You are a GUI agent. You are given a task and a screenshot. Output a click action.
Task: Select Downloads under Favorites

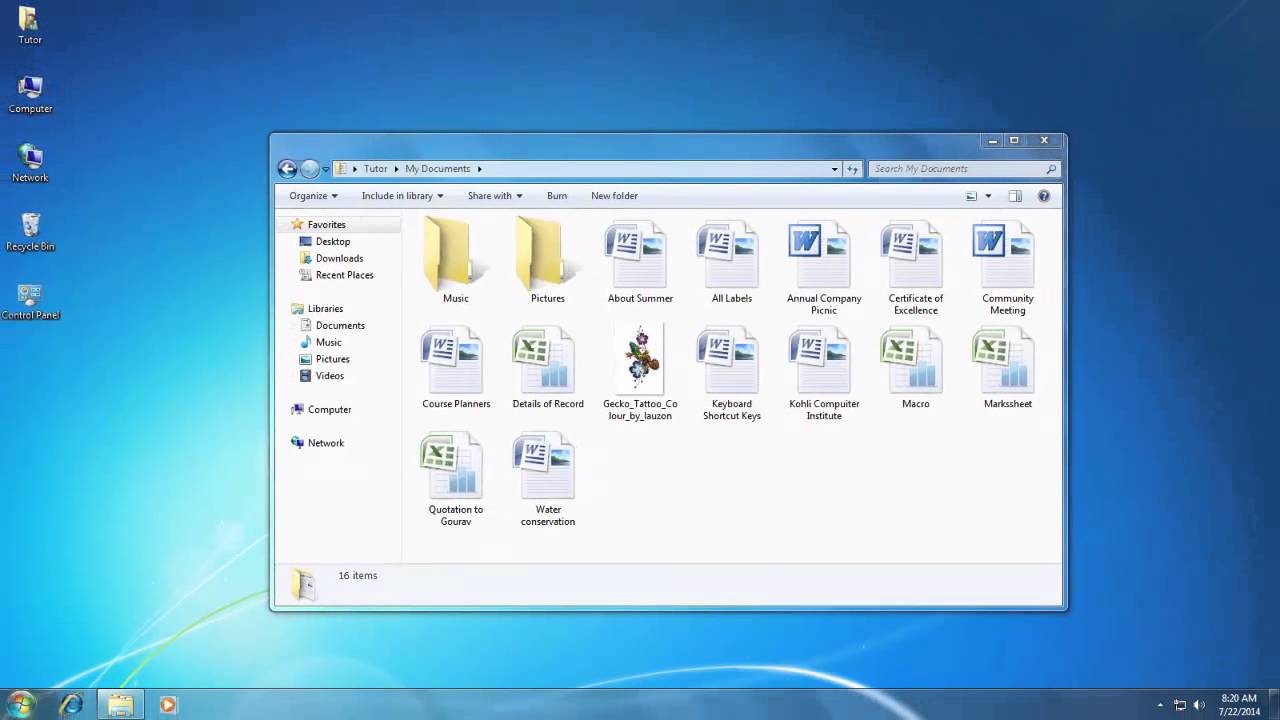(x=339, y=258)
